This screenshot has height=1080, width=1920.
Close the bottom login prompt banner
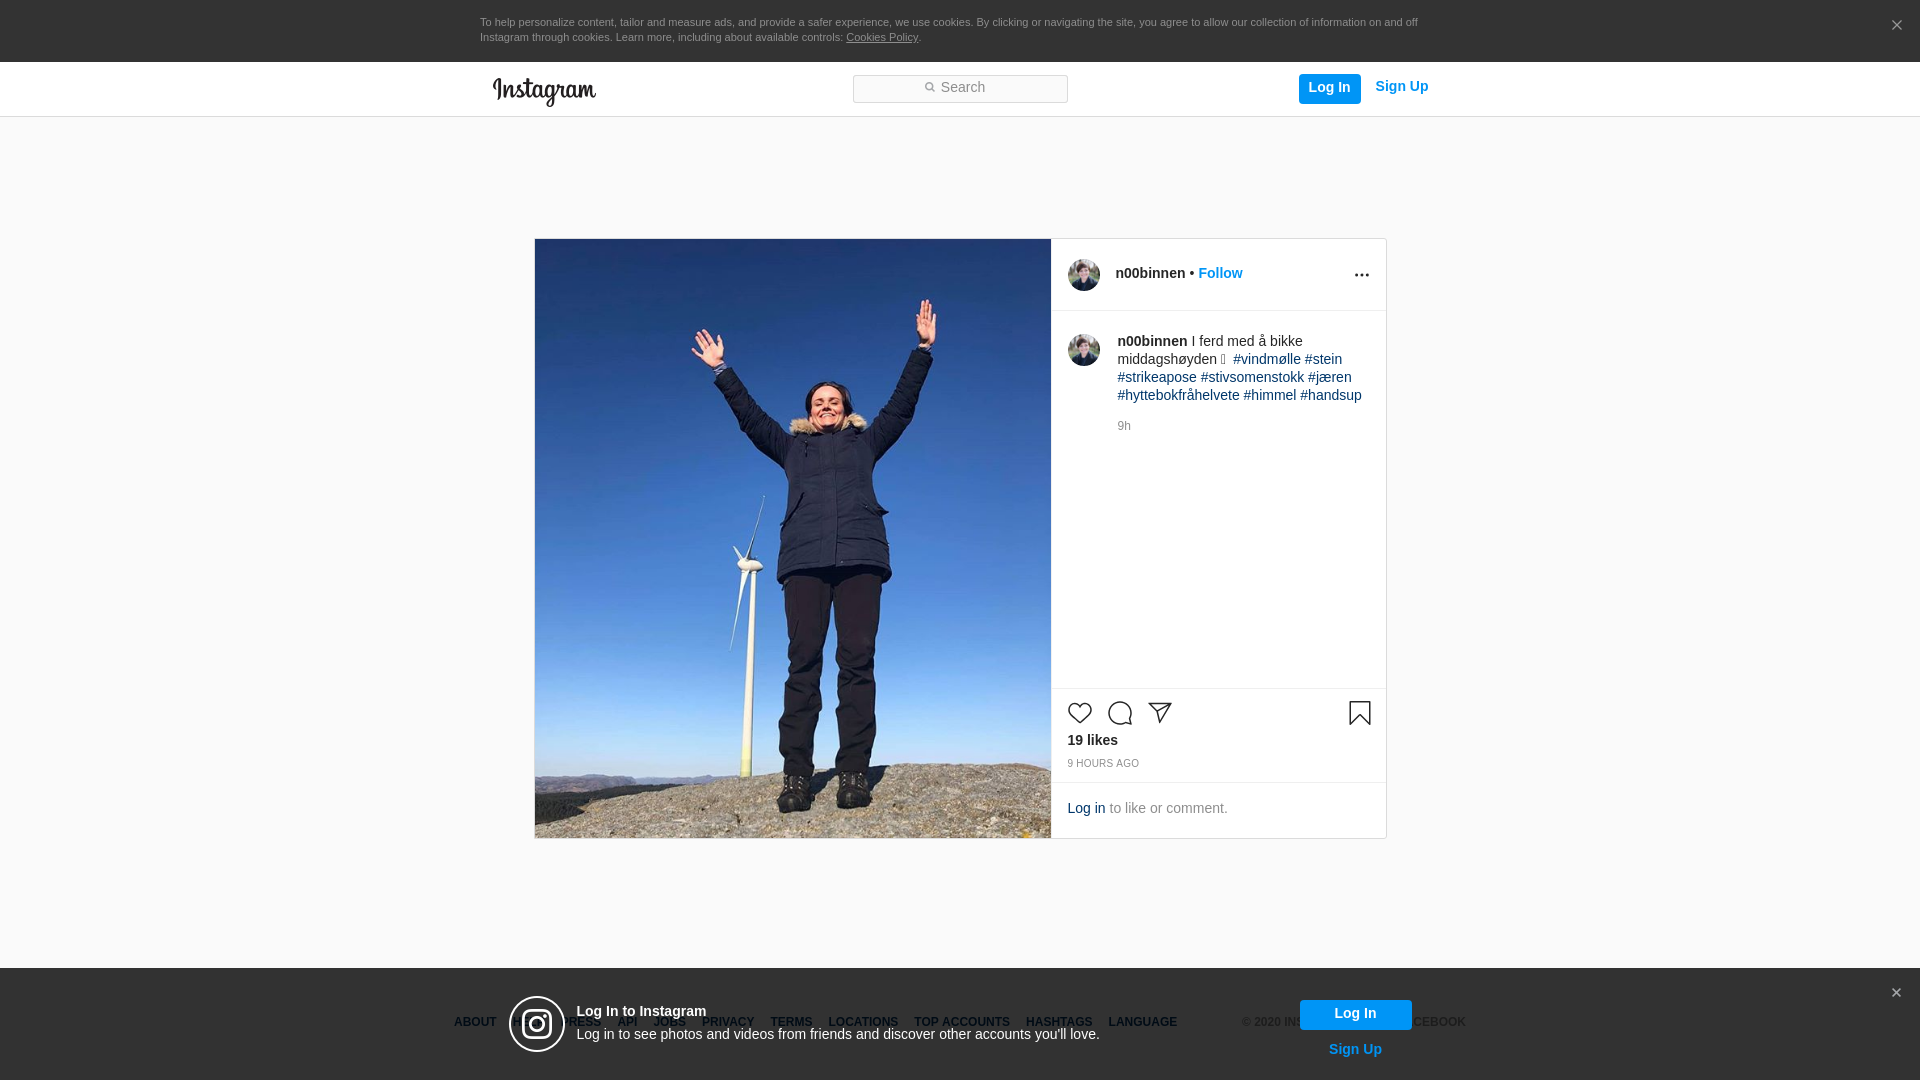[1895, 993]
